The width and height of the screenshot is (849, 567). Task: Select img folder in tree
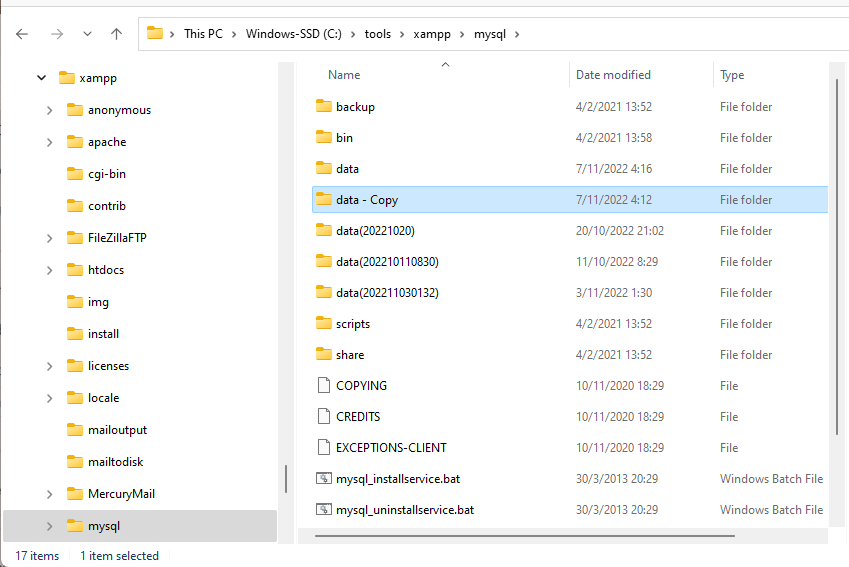click(x=98, y=302)
